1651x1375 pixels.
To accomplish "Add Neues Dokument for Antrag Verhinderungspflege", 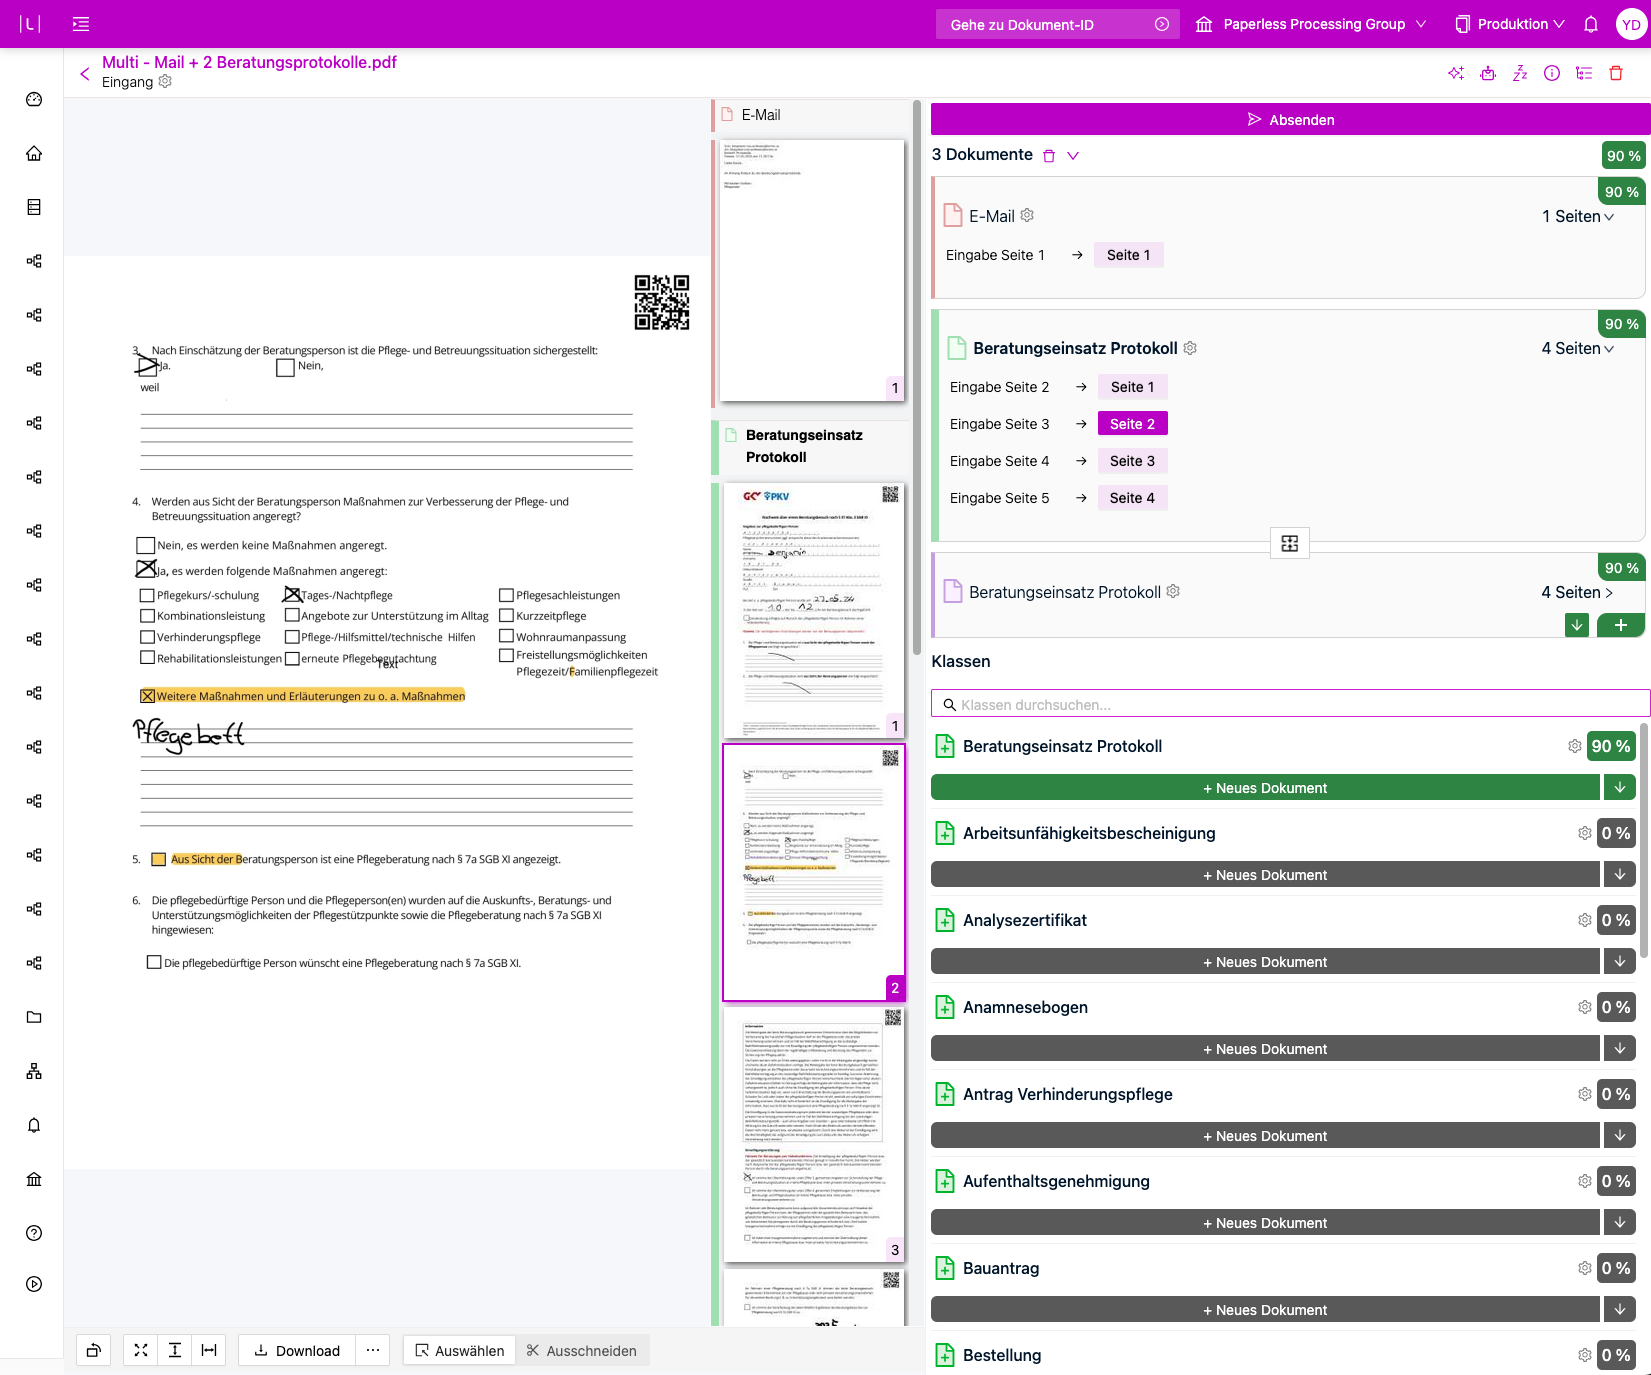I will pos(1265,1136).
